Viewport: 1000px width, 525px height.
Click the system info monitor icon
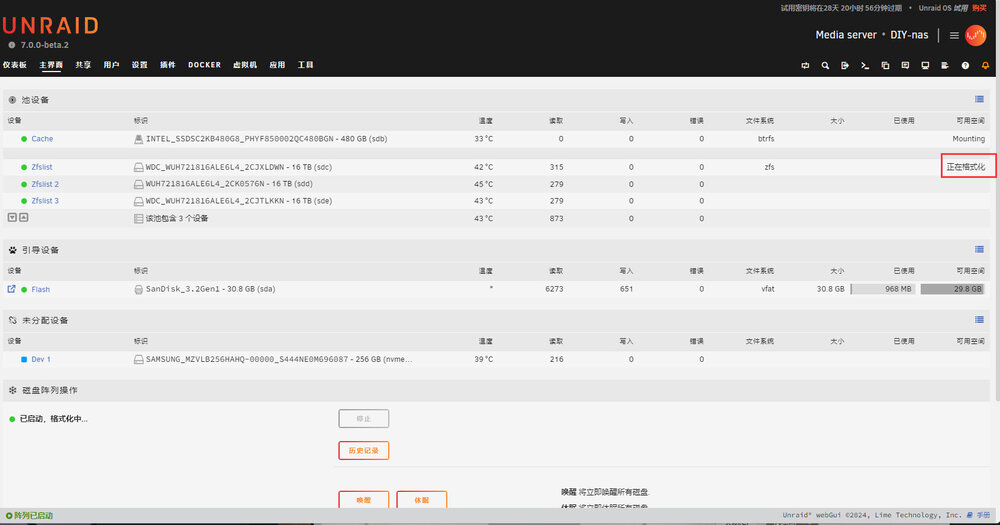(925, 65)
